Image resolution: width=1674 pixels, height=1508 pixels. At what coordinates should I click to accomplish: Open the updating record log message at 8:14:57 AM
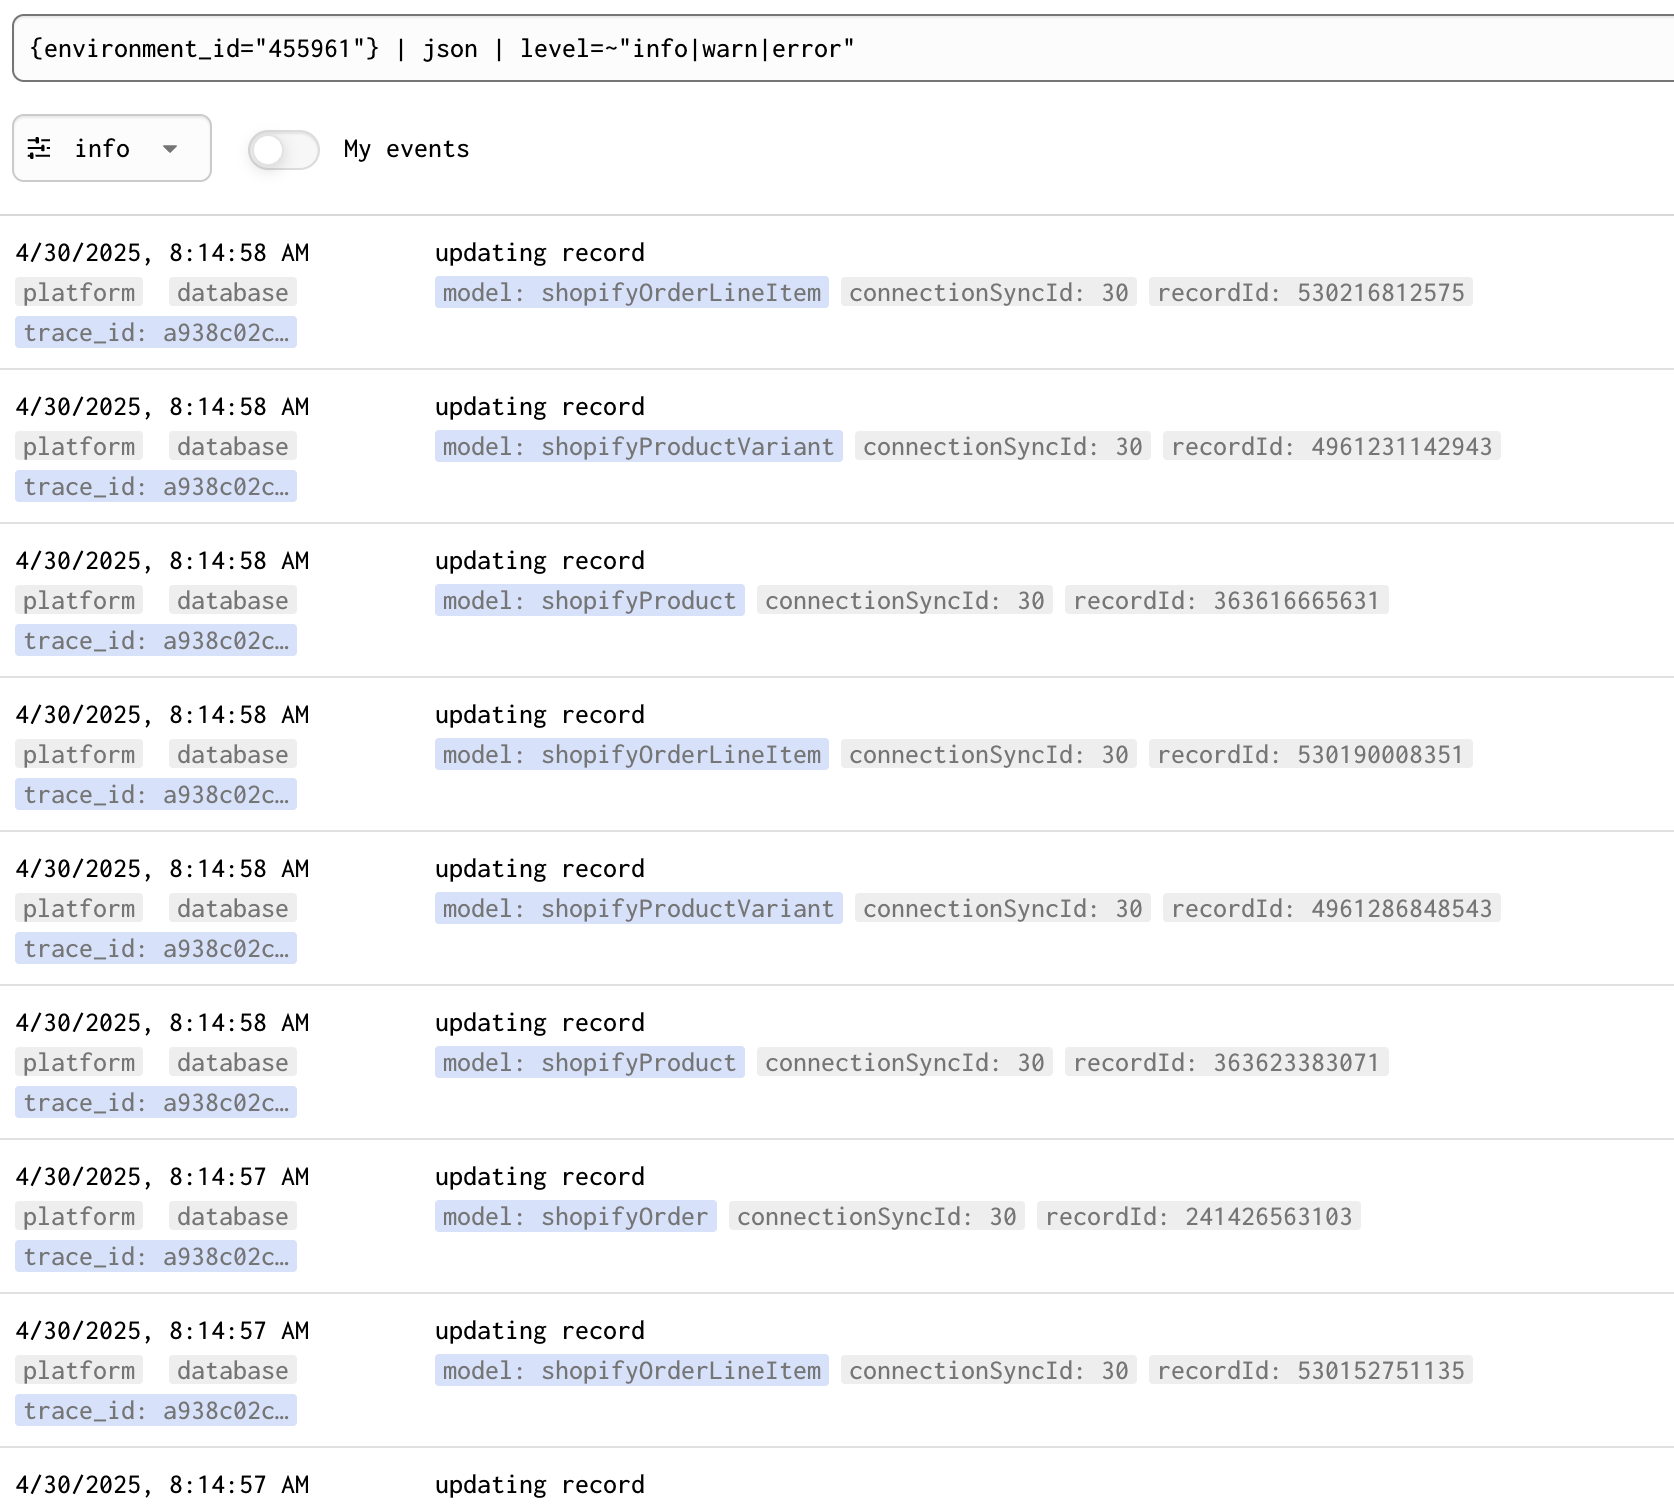(540, 1176)
